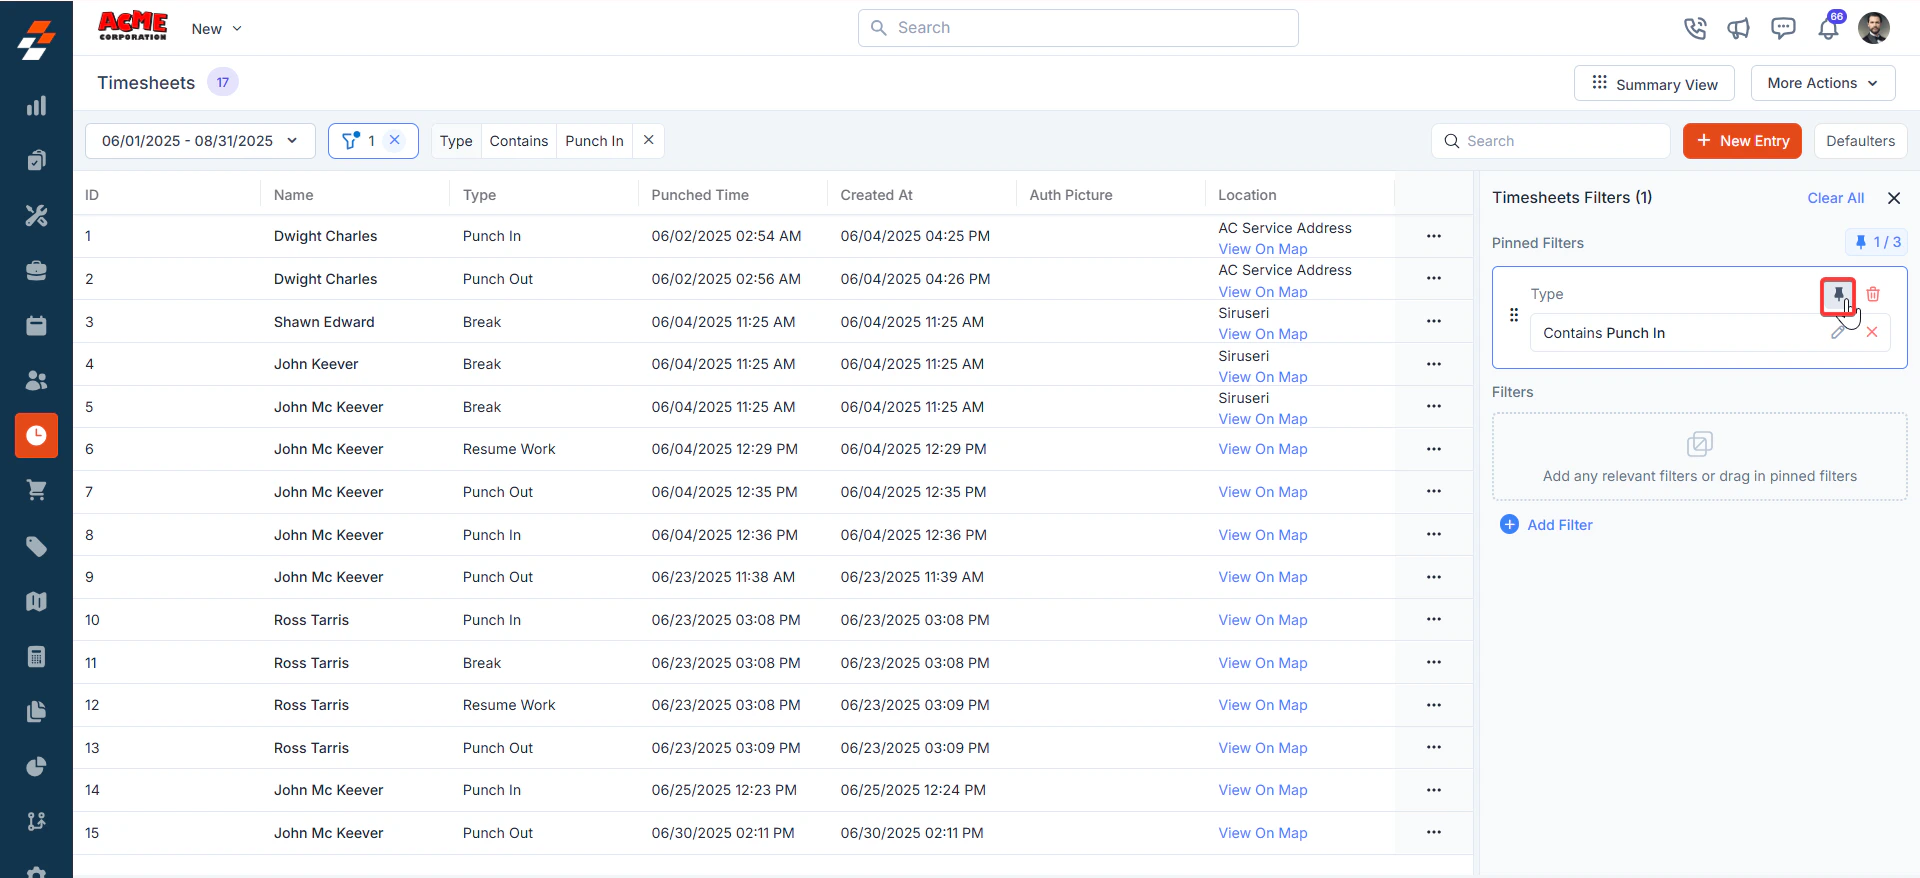Screen dimensions: 1920x878
Task: Switch to Summary View
Action: pos(1654,83)
